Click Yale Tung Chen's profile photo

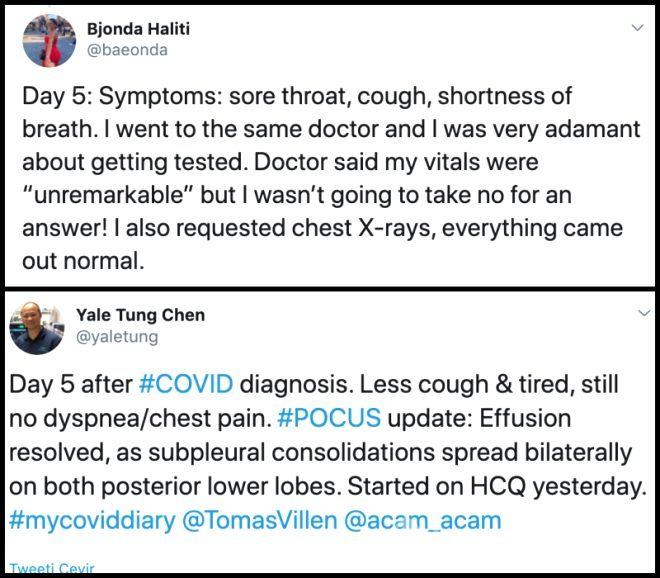click(x=36, y=328)
